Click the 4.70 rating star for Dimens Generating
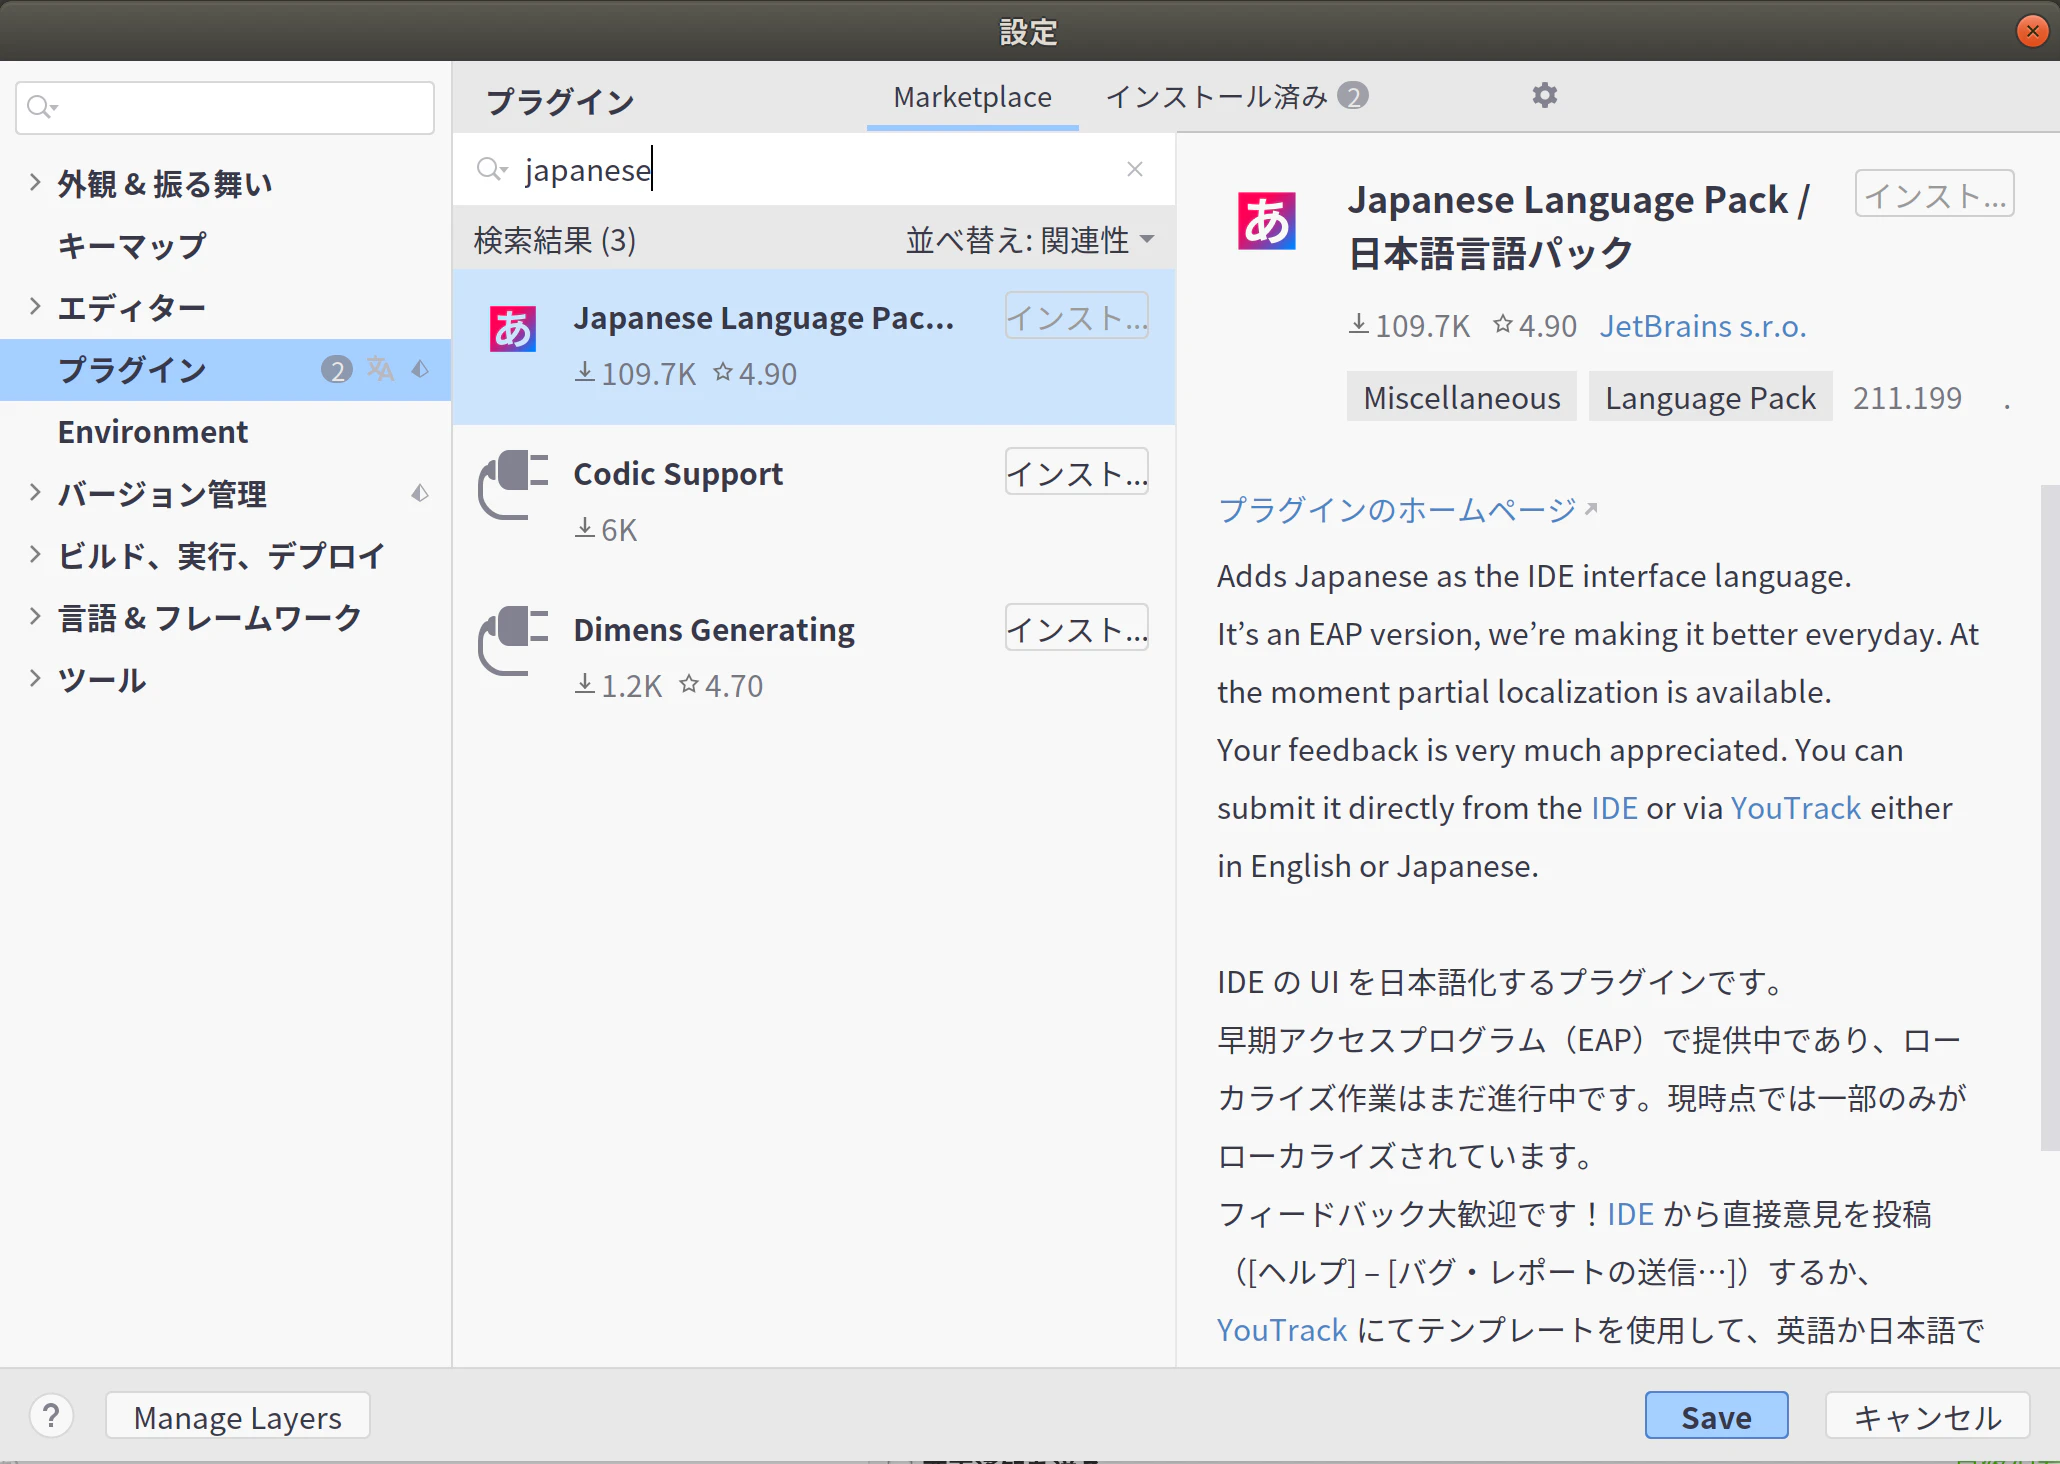The height and width of the screenshot is (1464, 2060). (689, 684)
